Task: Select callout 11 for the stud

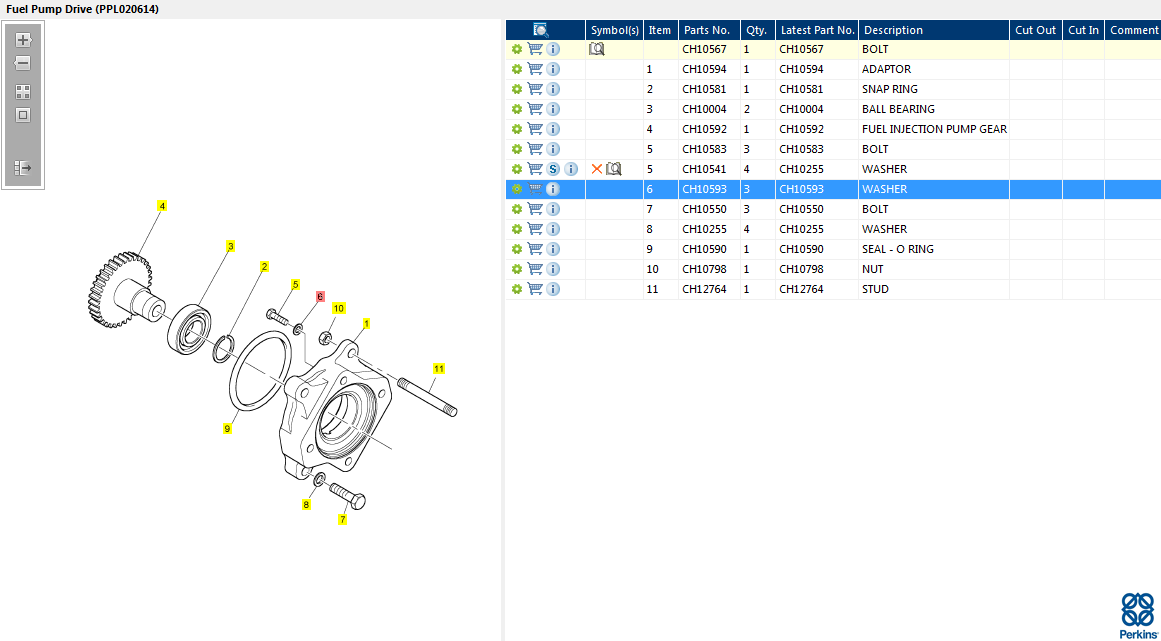Action: pos(438,368)
